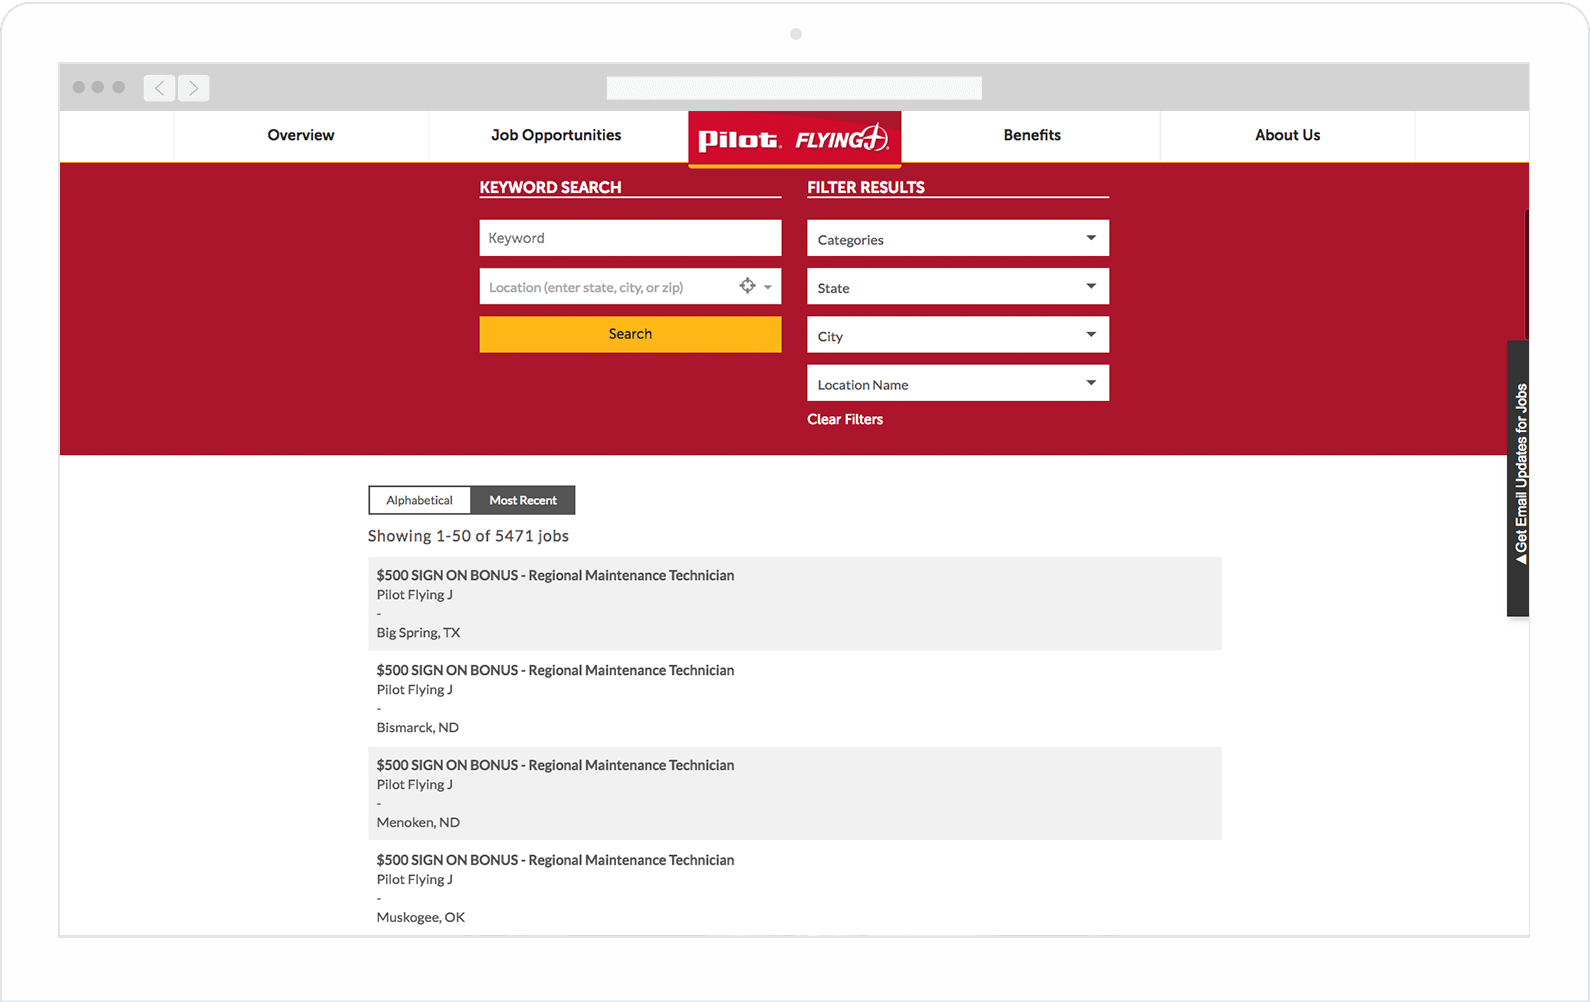Open the Regional Maintenance Technician job in Big Spring, TX
The width and height of the screenshot is (1590, 1002).
click(x=555, y=575)
